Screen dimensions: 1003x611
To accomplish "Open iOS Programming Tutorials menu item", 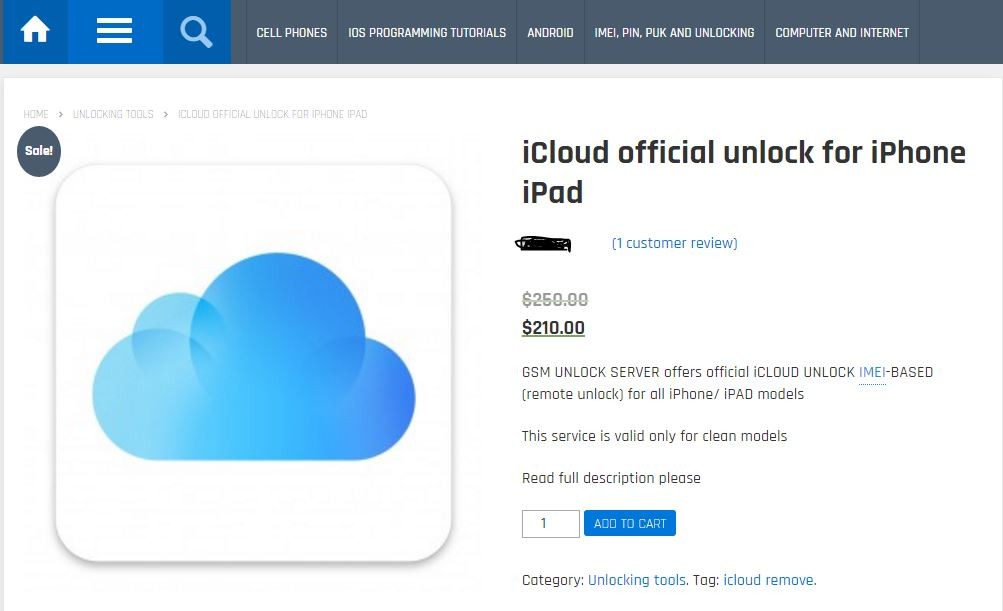I will (427, 33).
